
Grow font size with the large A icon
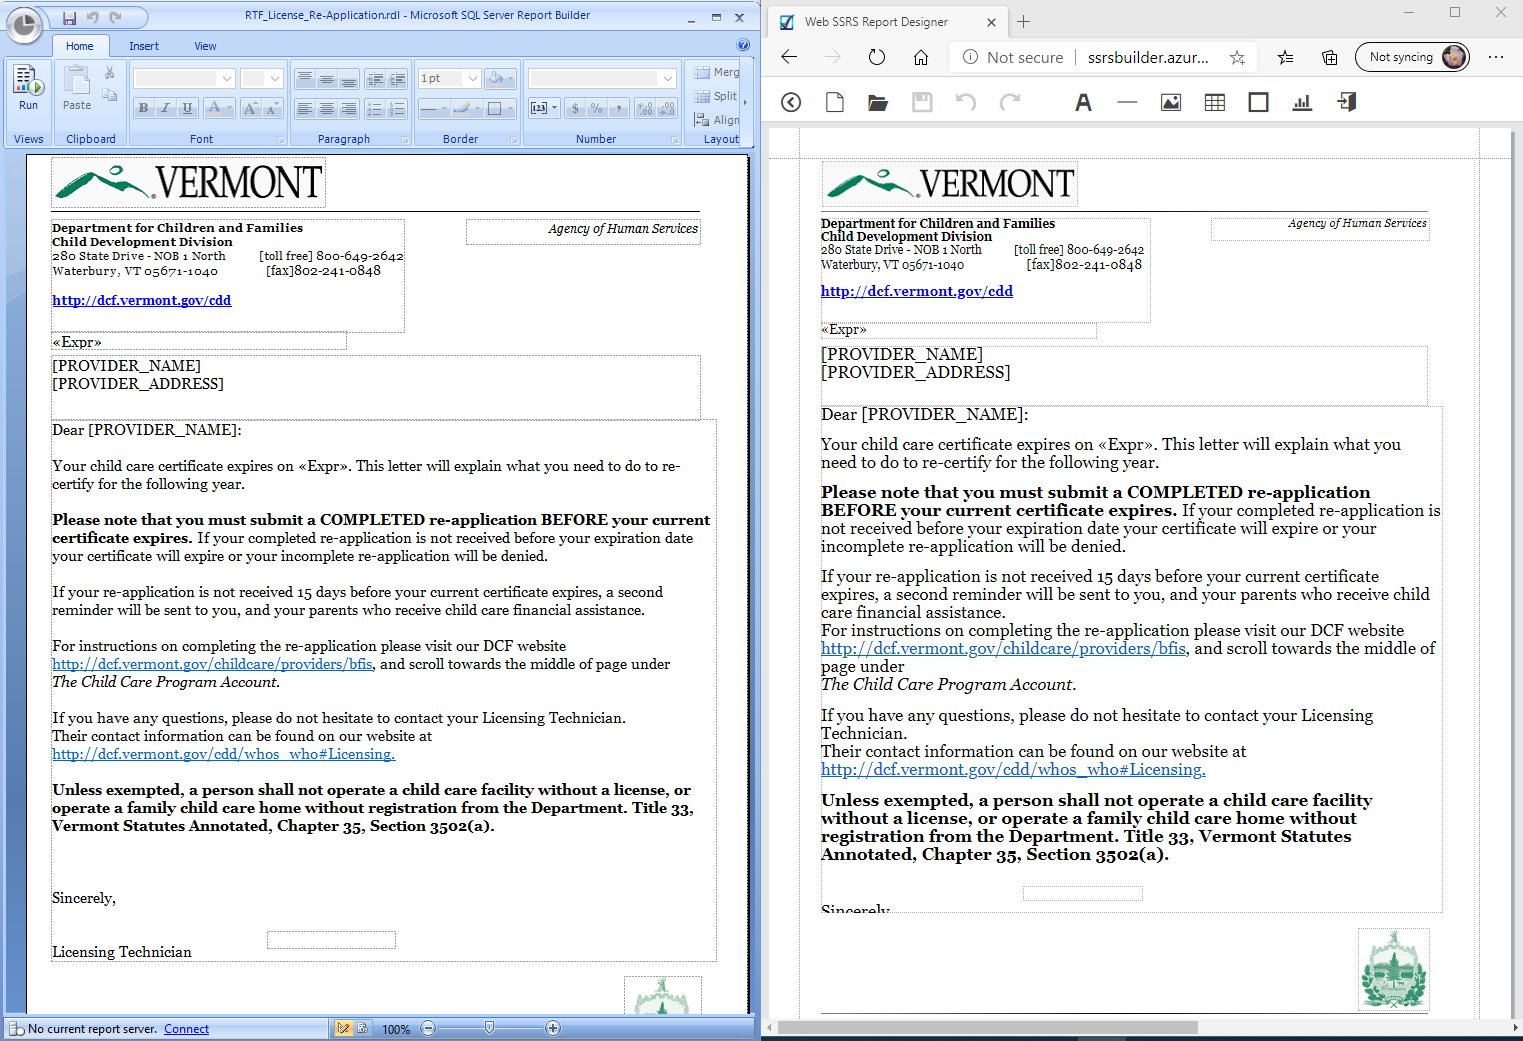pyautogui.click(x=250, y=108)
